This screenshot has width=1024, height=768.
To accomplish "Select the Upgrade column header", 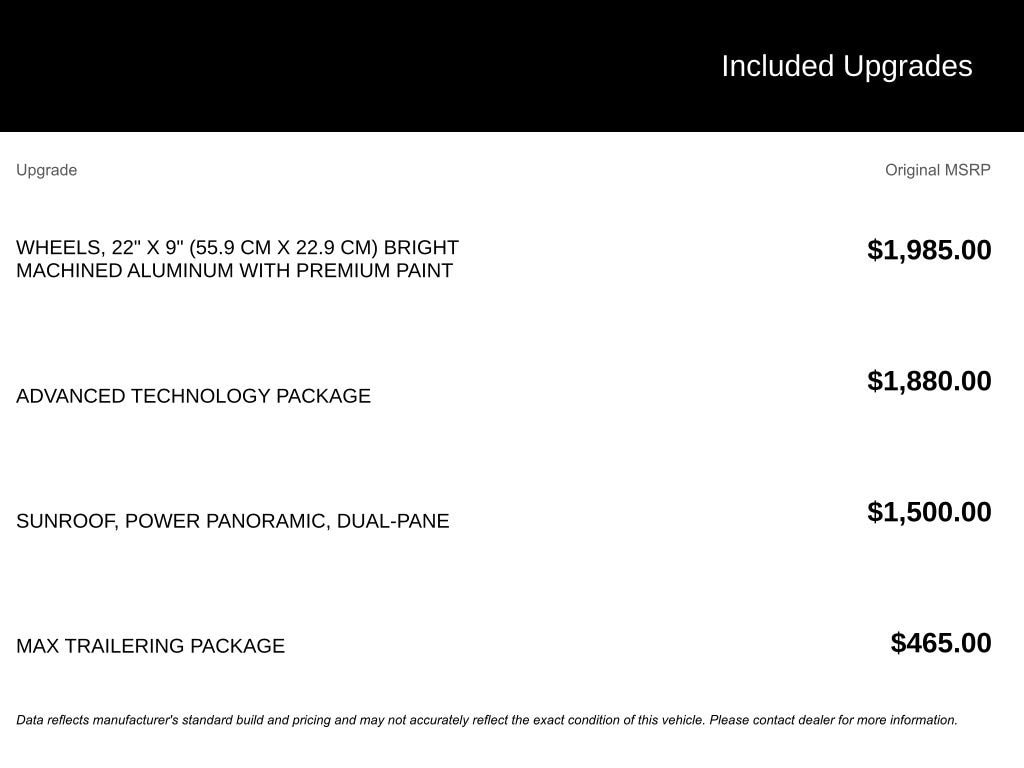I will pos(46,170).
